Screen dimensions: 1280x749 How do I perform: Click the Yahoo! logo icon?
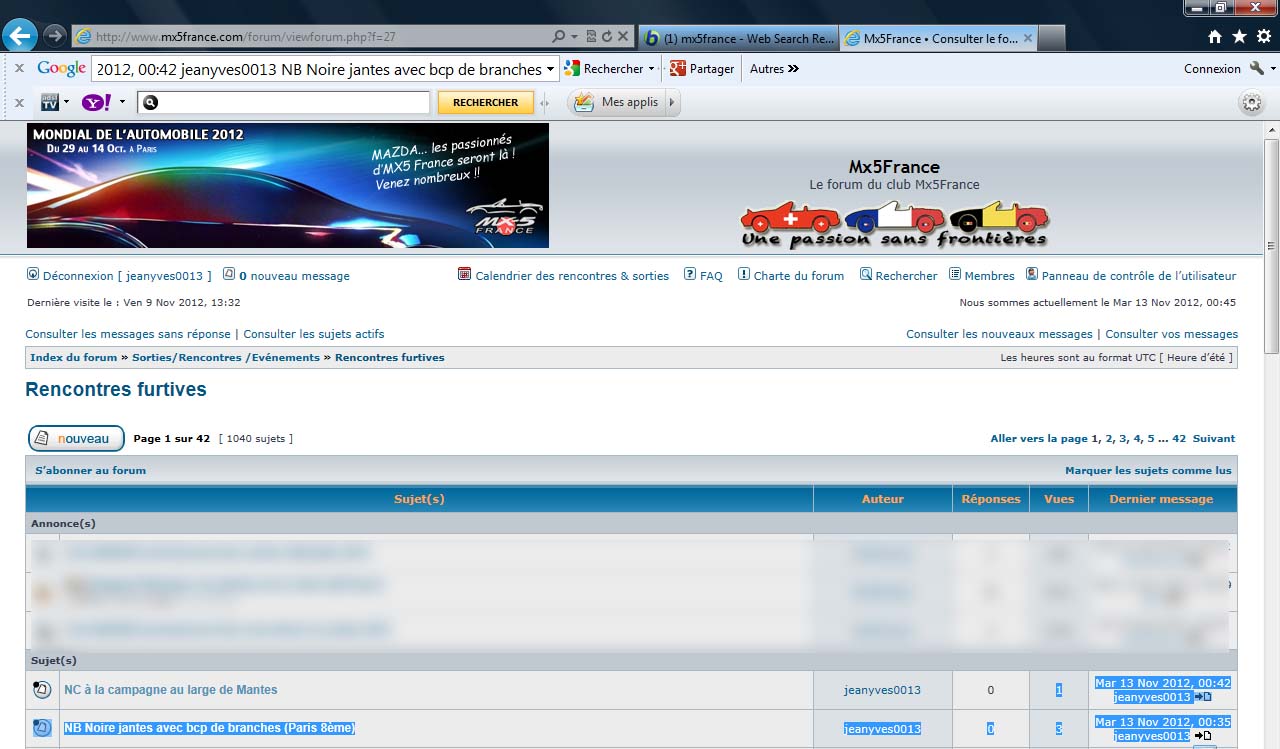[x=97, y=102]
